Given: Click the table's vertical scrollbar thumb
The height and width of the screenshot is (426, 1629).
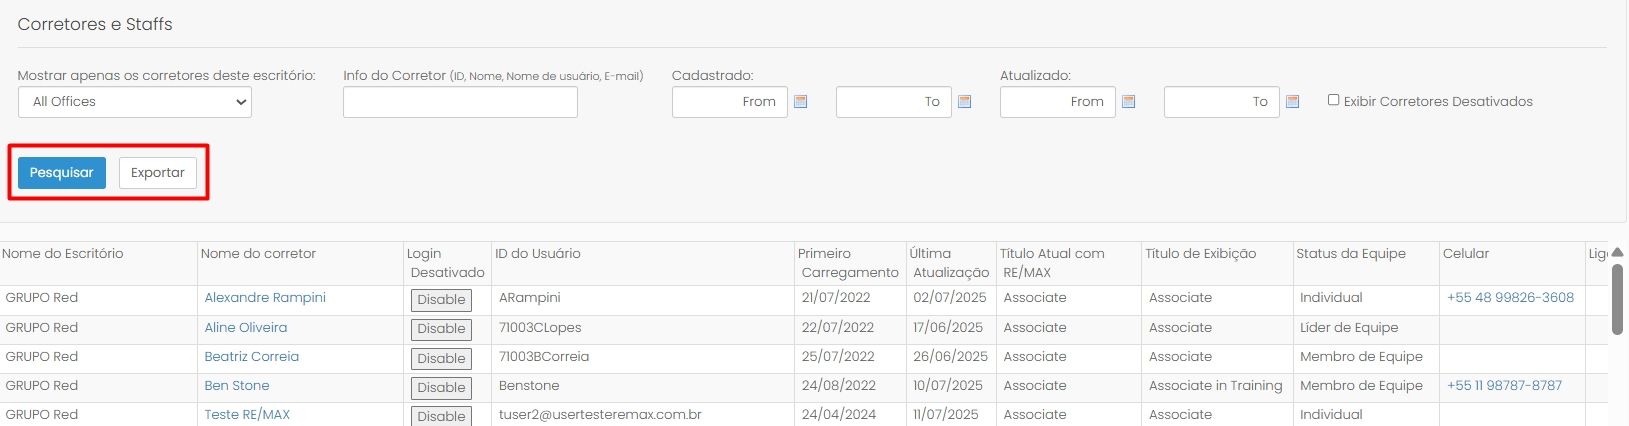Looking at the screenshot, I should click(1617, 299).
